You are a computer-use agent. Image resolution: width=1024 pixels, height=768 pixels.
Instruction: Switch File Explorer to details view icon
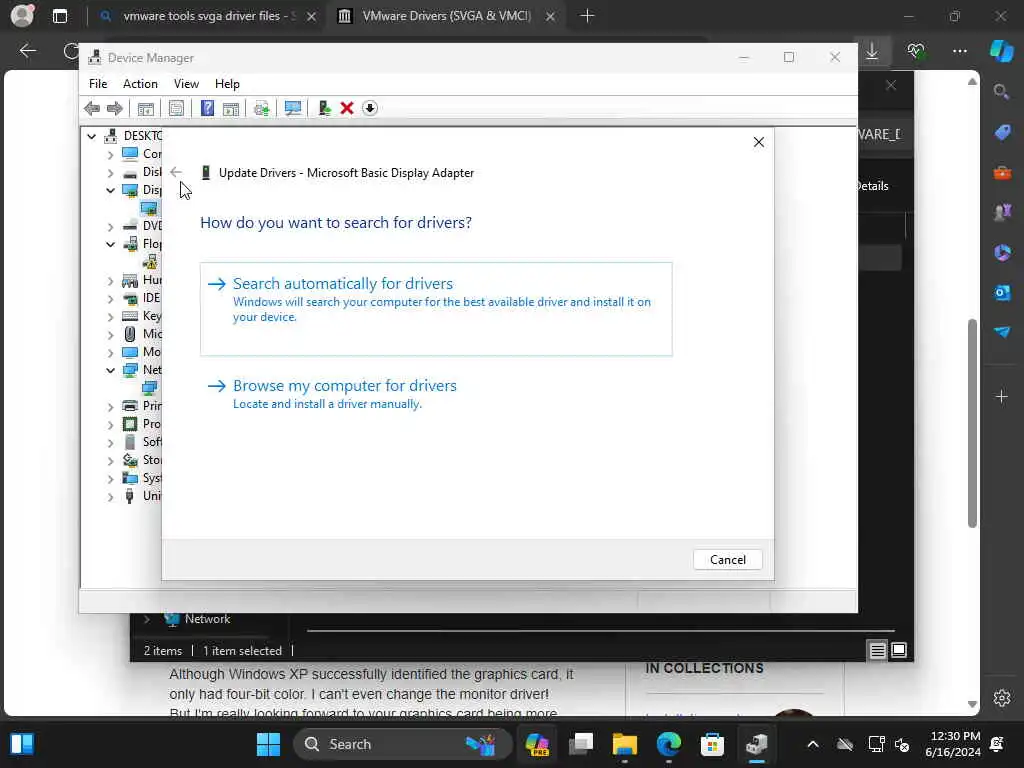(x=877, y=650)
